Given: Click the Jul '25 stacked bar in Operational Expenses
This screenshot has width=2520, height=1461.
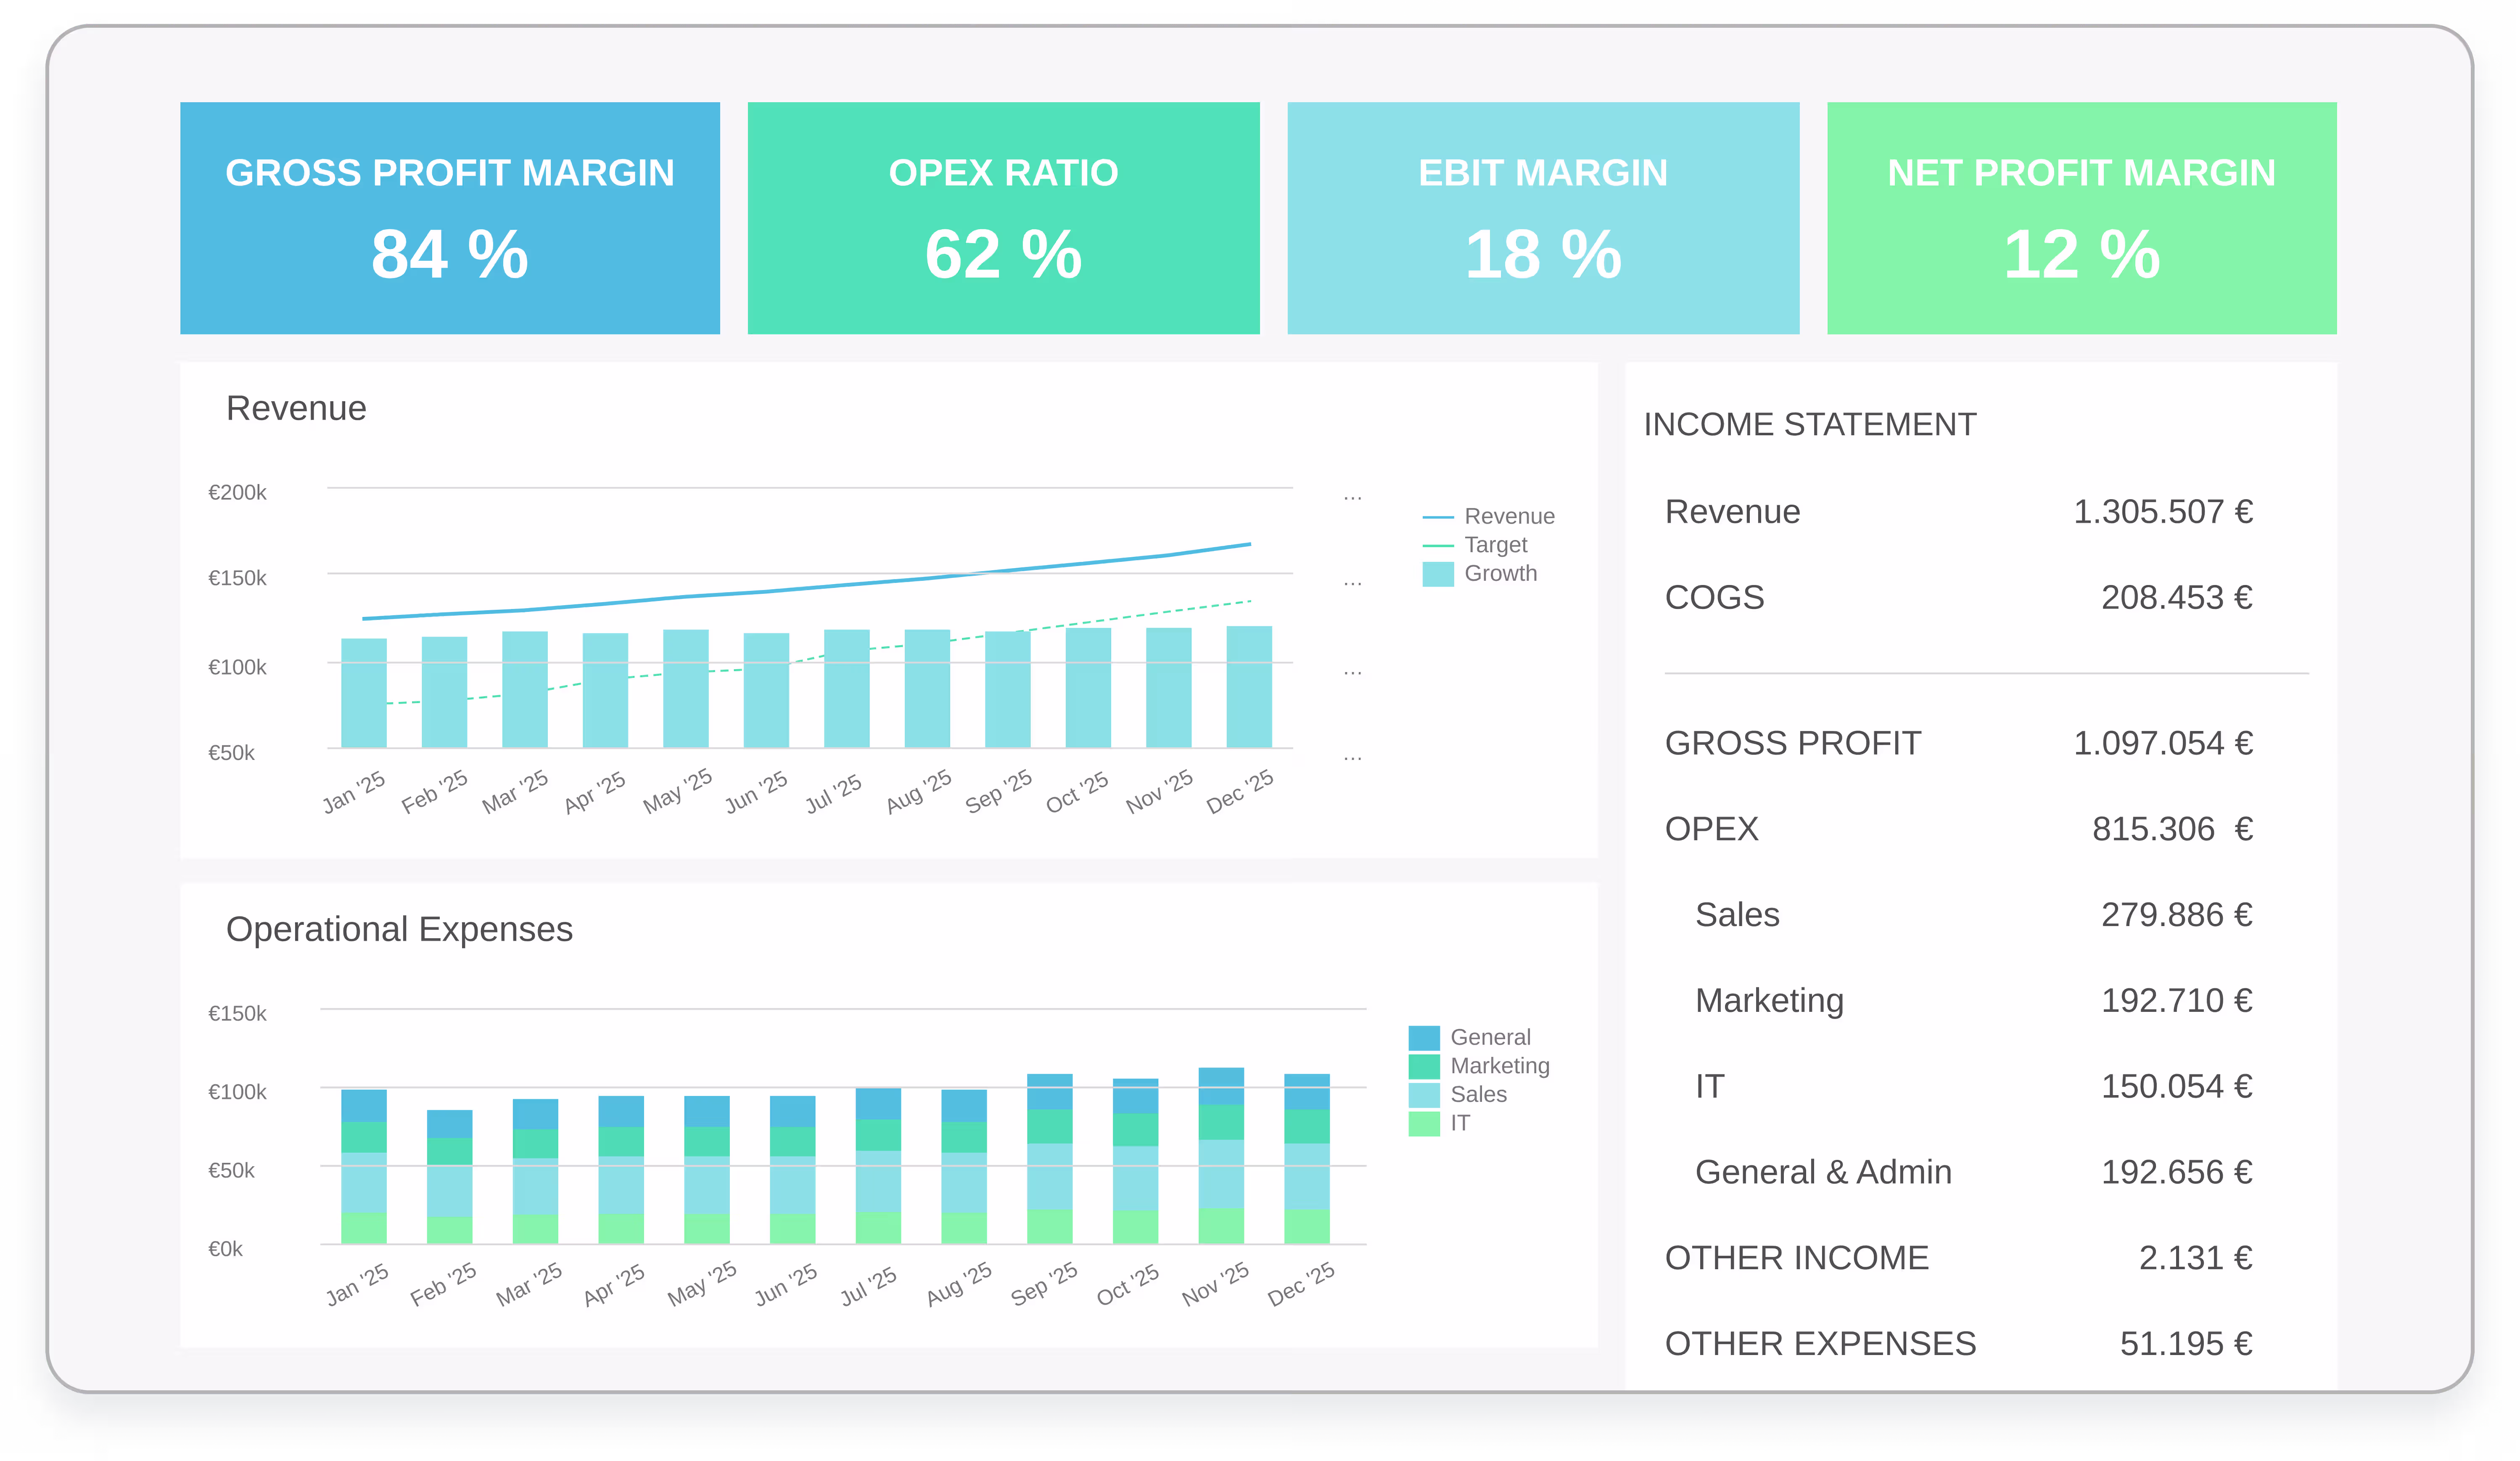Looking at the screenshot, I should point(878,1166).
